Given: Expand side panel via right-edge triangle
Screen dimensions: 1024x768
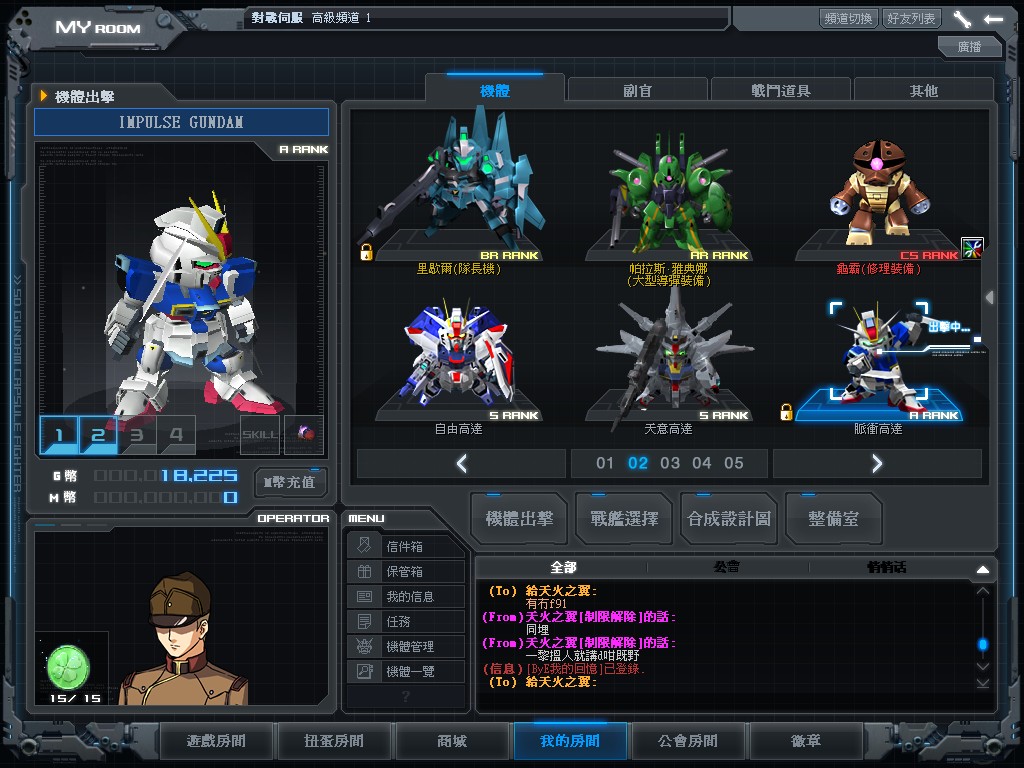Looking at the screenshot, I should tap(990, 297).
